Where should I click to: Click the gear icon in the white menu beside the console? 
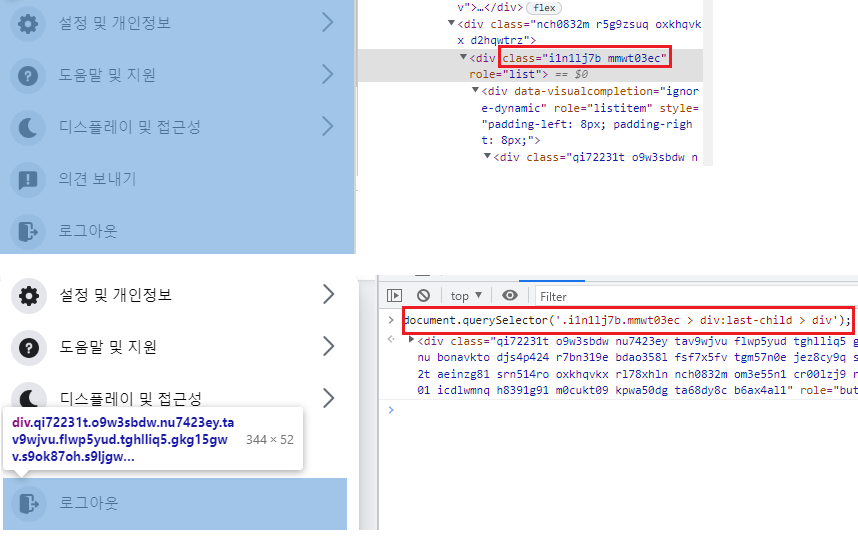pos(29,295)
